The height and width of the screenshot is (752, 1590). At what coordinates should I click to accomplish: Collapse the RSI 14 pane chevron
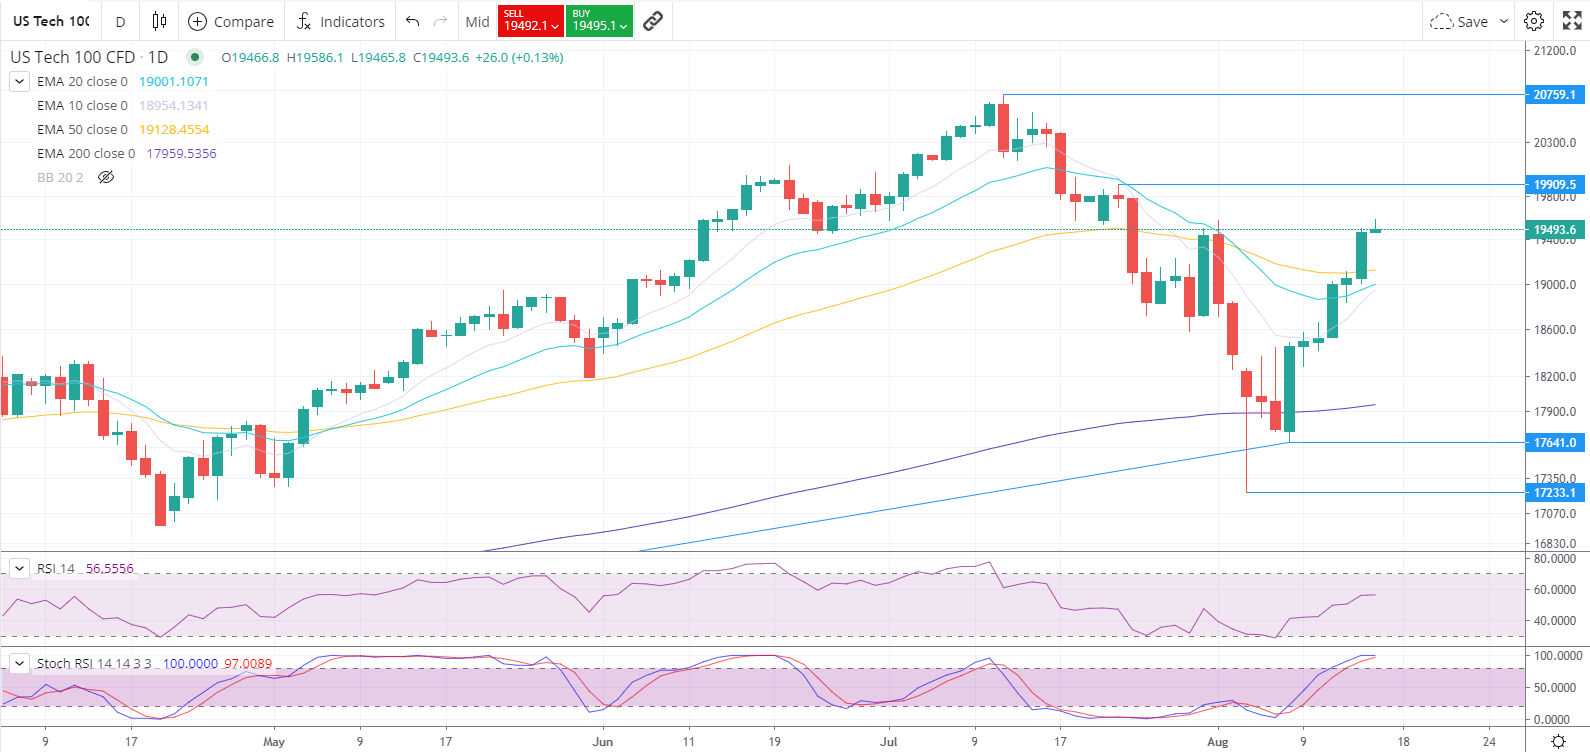[19, 568]
